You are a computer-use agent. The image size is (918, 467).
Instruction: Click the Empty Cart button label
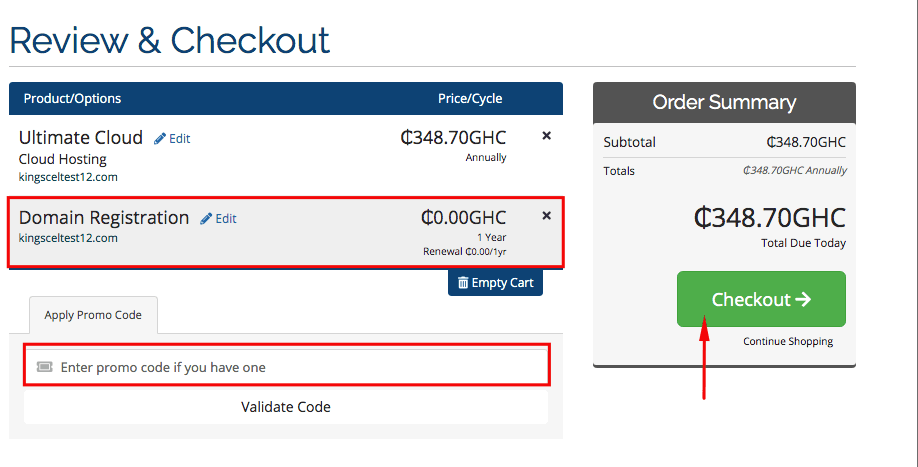[x=502, y=283]
